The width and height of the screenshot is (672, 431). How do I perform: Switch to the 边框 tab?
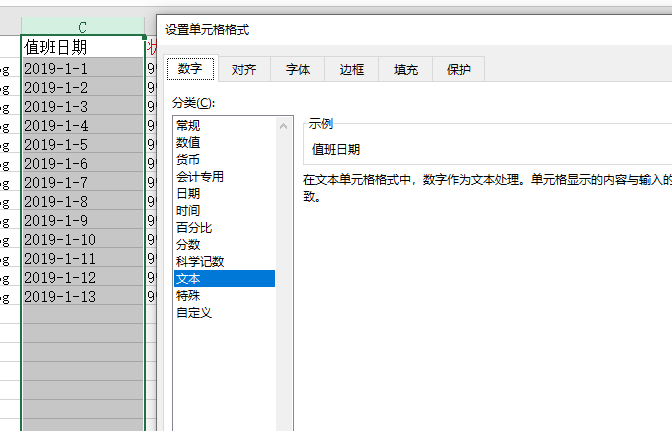[352, 69]
